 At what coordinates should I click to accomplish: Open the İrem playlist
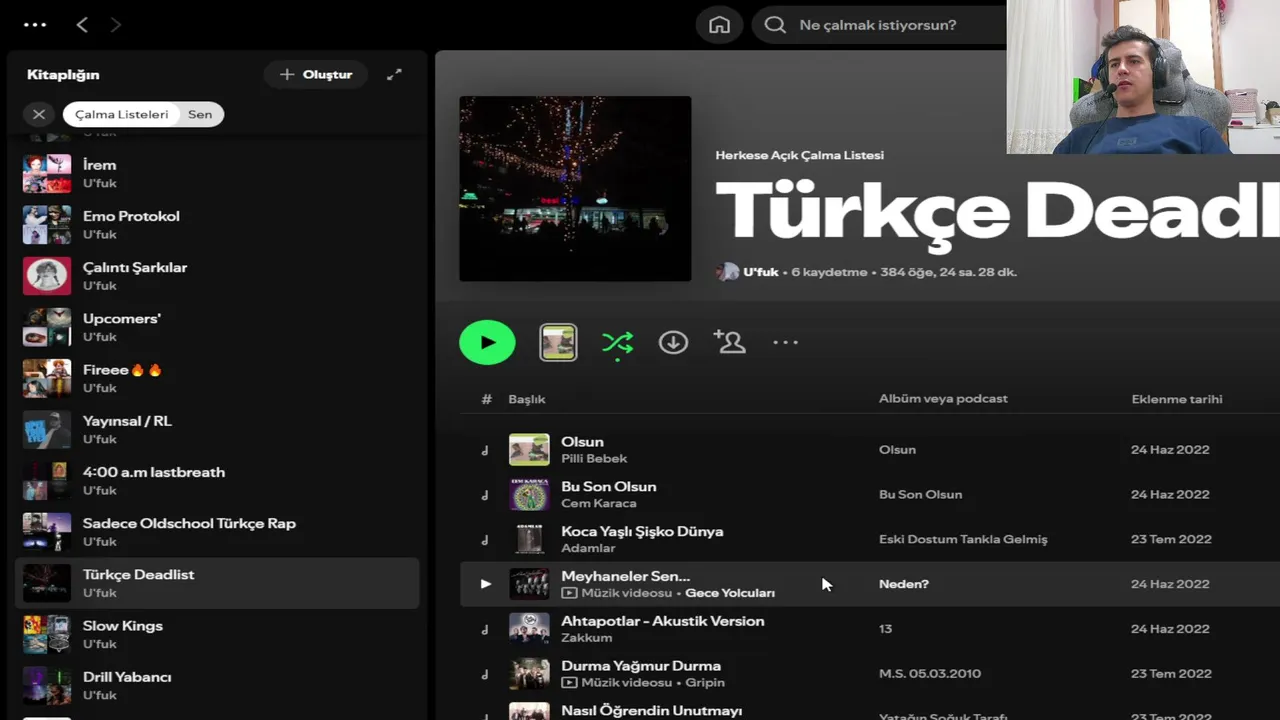point(217,174)
